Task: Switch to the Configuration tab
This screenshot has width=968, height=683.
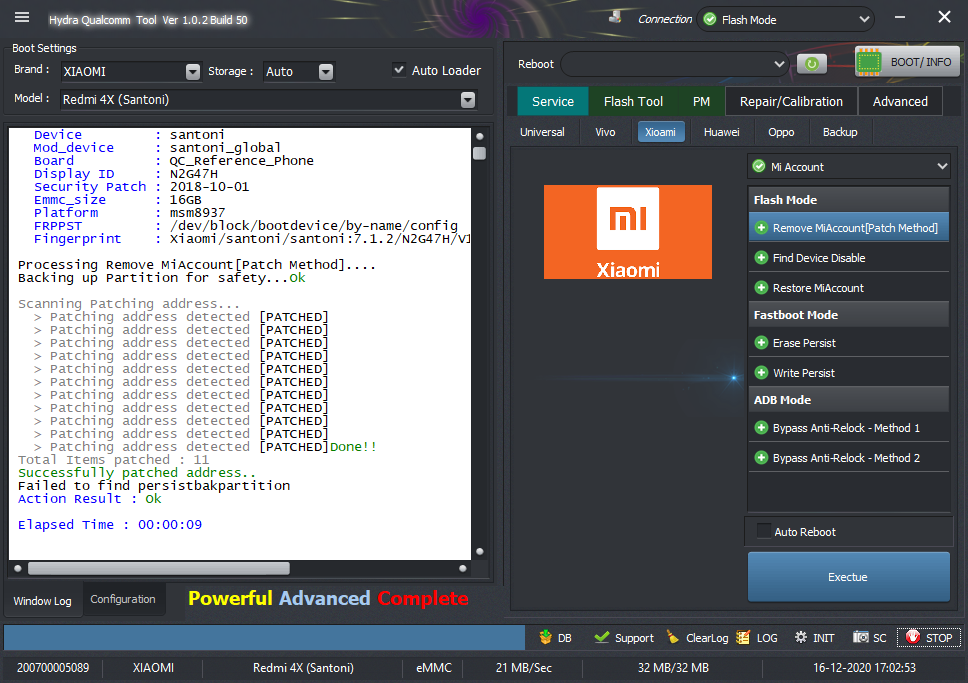Action: (x=123, y=599)
